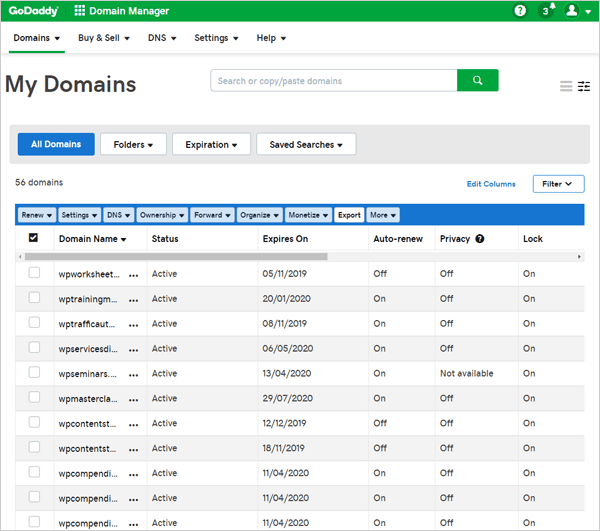Open the Domains menu
The width and height of the screenshot is (600, 531).
pyautogui.click(x=37, y=38)
